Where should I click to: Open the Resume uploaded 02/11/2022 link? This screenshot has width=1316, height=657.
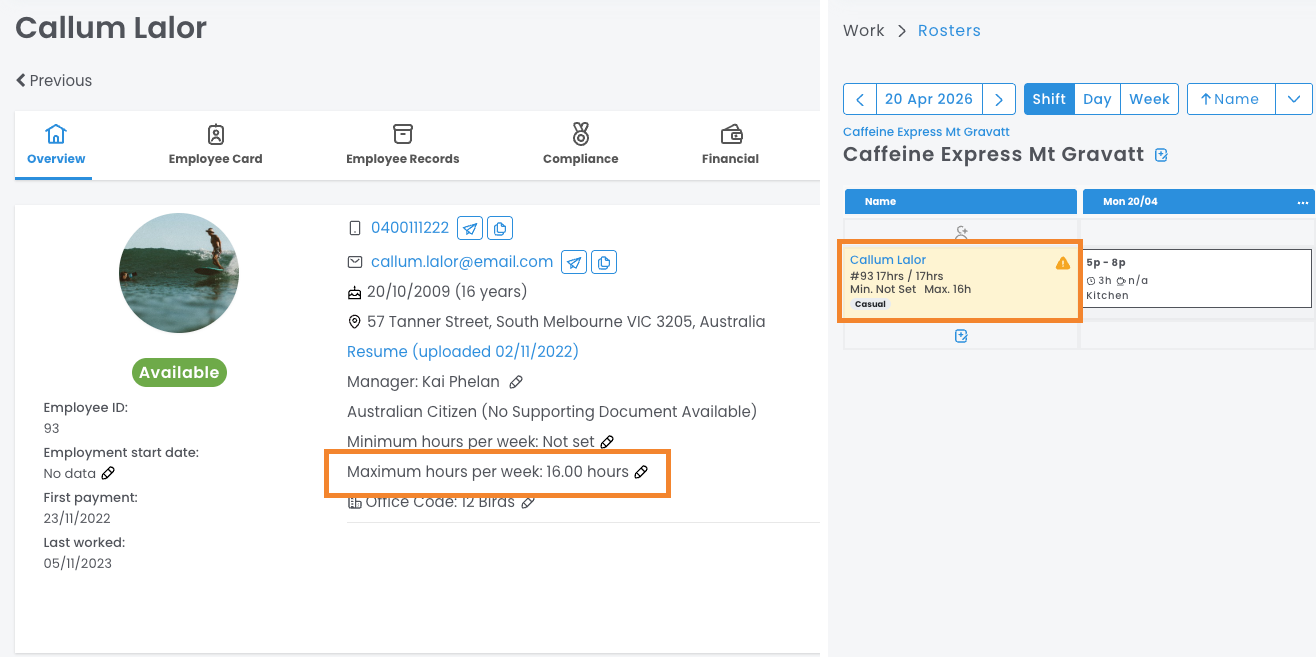point(462,352)
